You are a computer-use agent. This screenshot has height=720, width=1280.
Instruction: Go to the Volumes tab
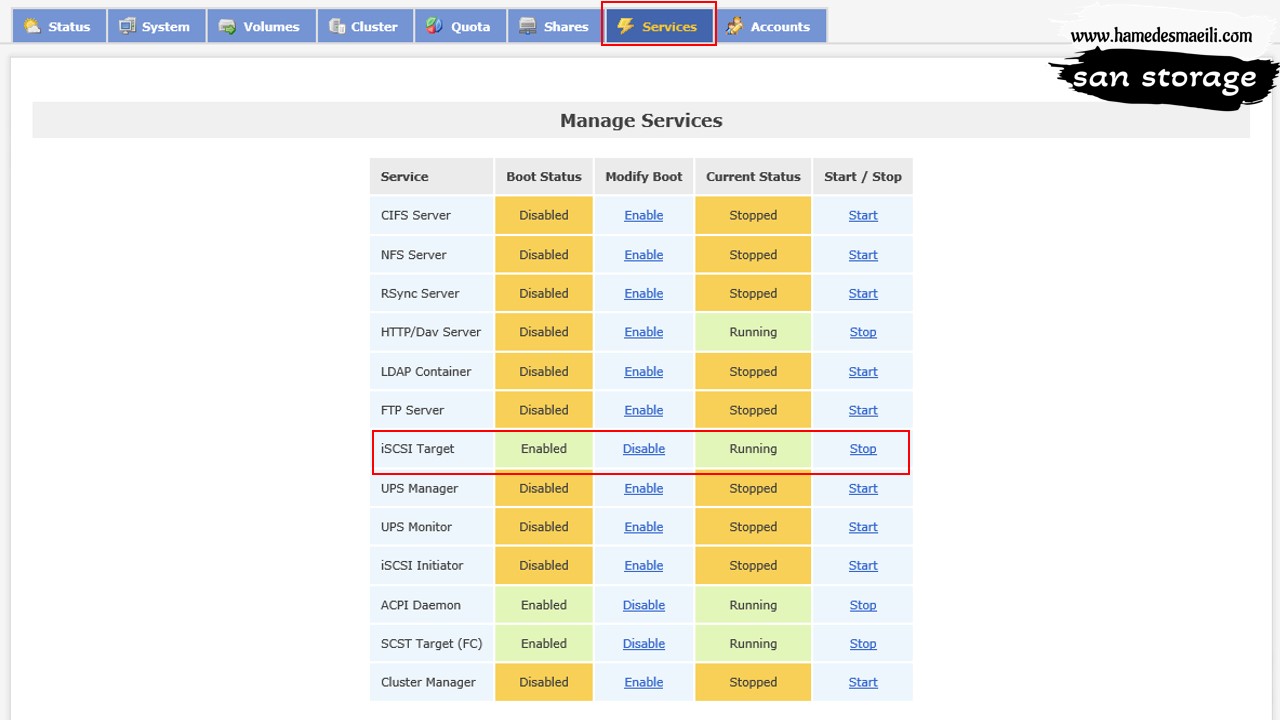pos(261,26)
